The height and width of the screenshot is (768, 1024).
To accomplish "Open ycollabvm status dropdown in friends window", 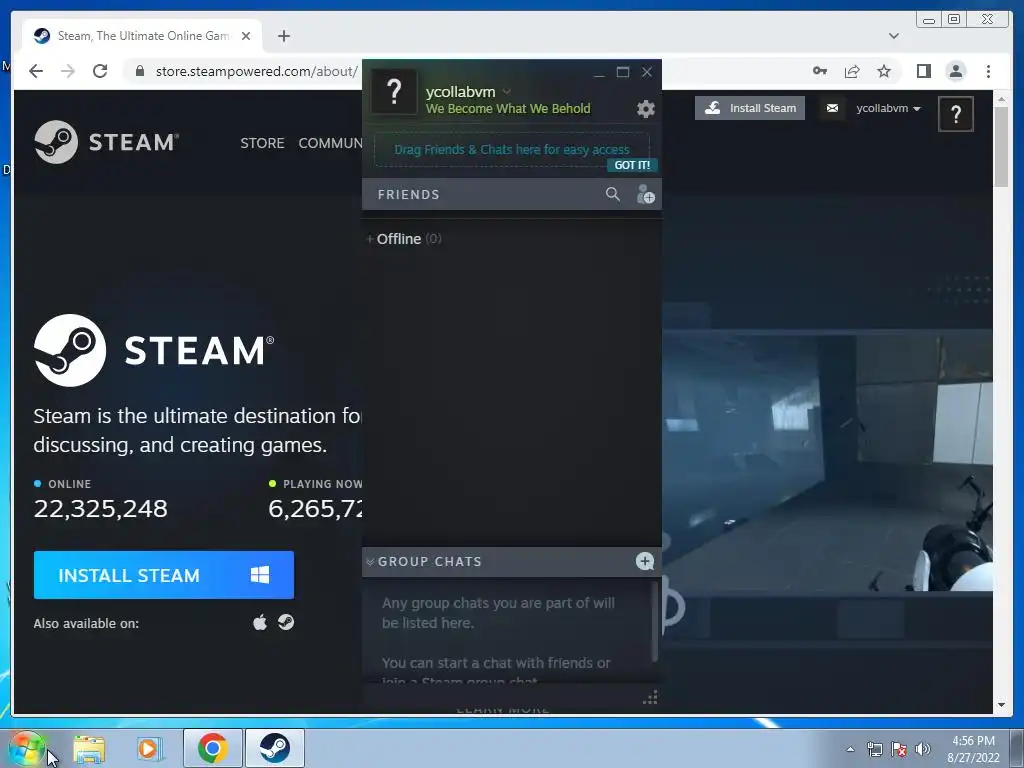I will click(x=507, y=91).
